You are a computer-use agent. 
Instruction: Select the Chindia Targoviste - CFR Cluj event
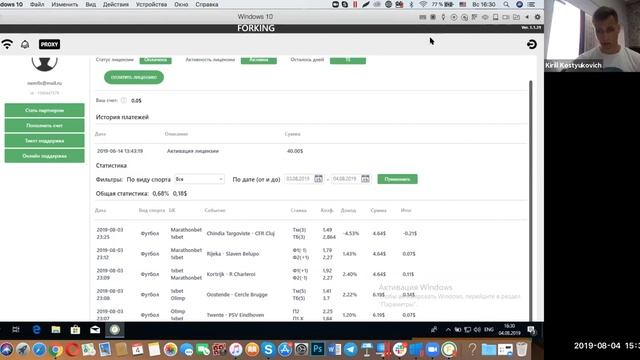click(x=240, y=233)
